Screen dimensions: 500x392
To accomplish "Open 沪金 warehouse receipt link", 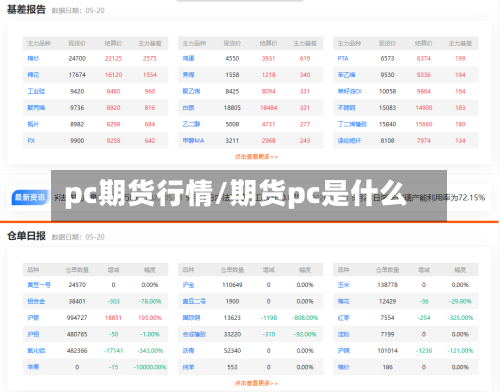I will [188, 285].
